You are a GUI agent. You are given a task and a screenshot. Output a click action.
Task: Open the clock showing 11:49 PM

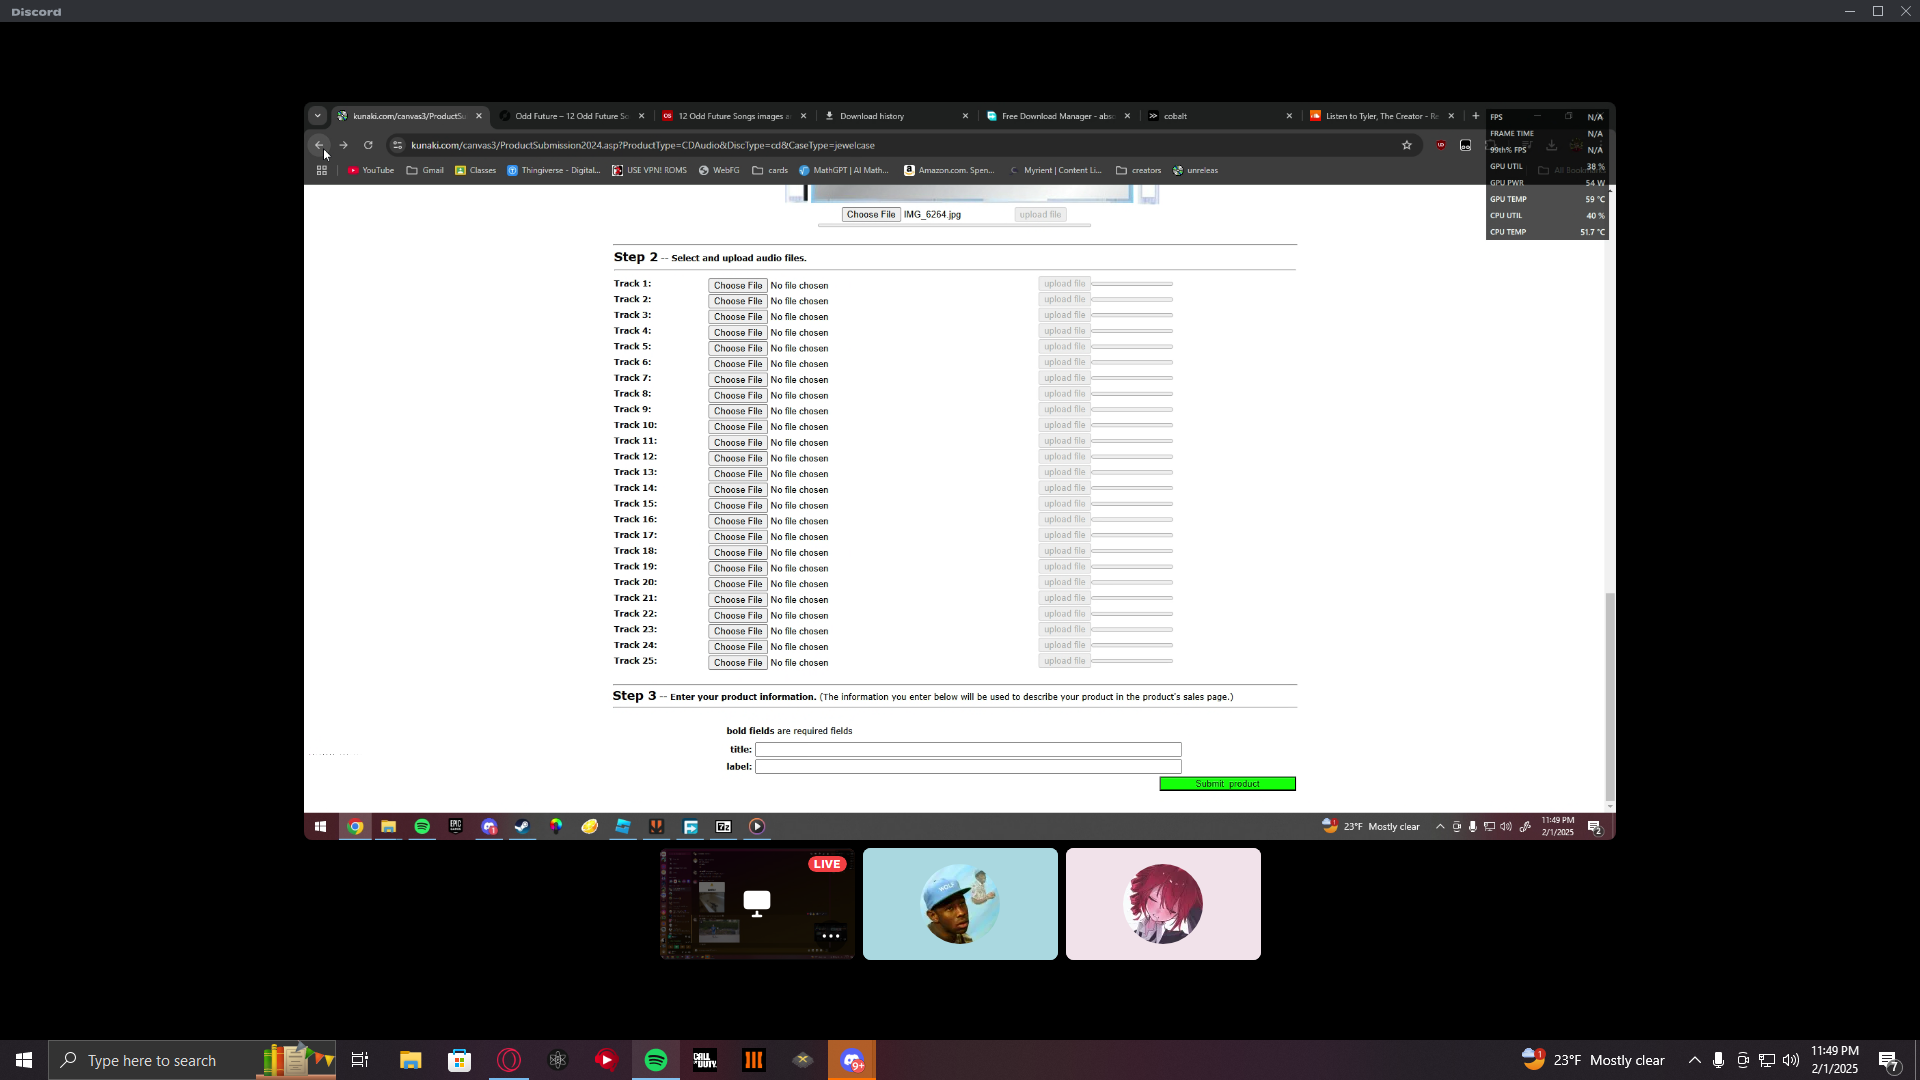tap(1834, 1060)
